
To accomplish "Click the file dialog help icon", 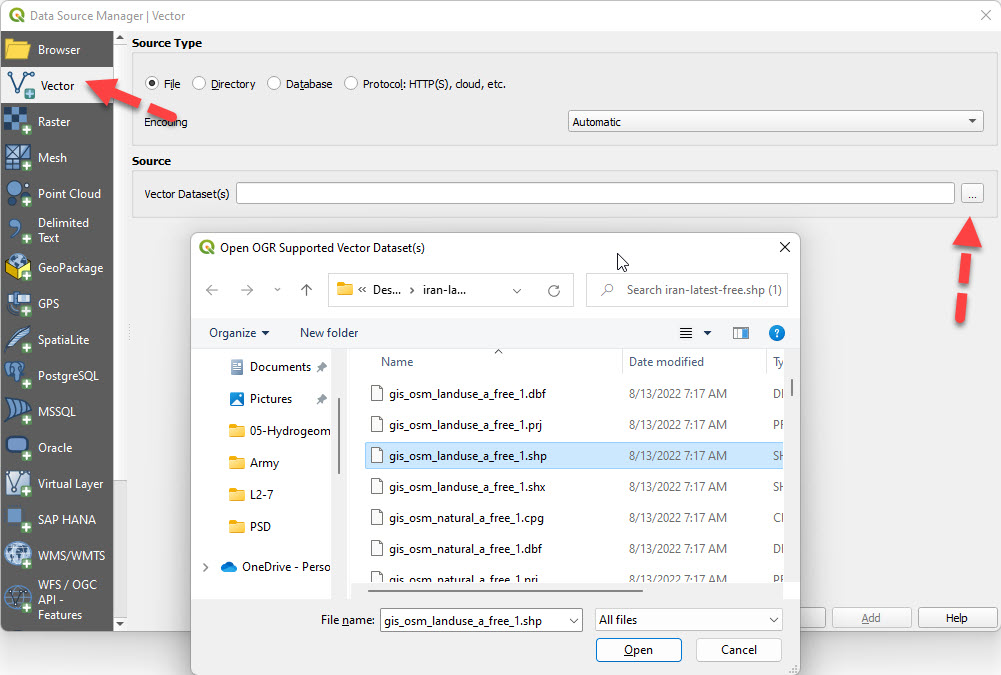I will click(777, 333).
